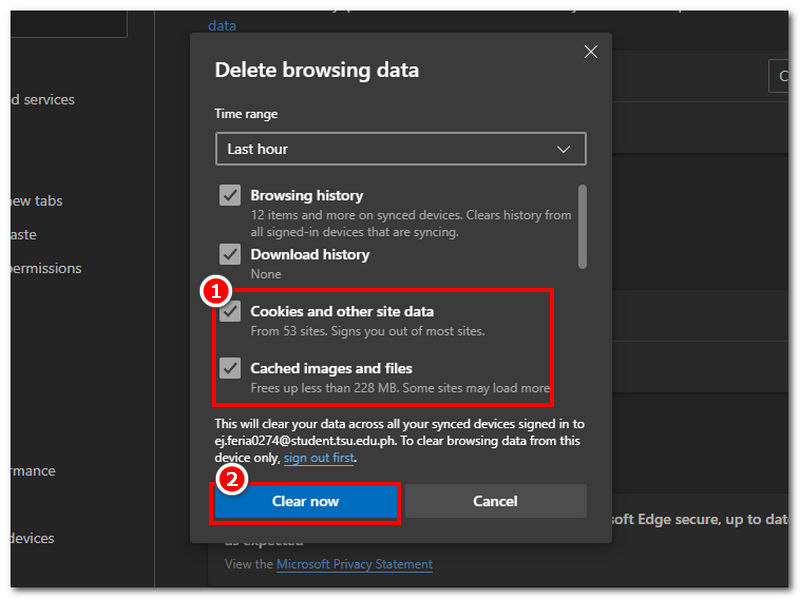The image size is (800, 599).
Task: Click the dialog's vertical scrollbar
Action: click(x=582, y=225)
